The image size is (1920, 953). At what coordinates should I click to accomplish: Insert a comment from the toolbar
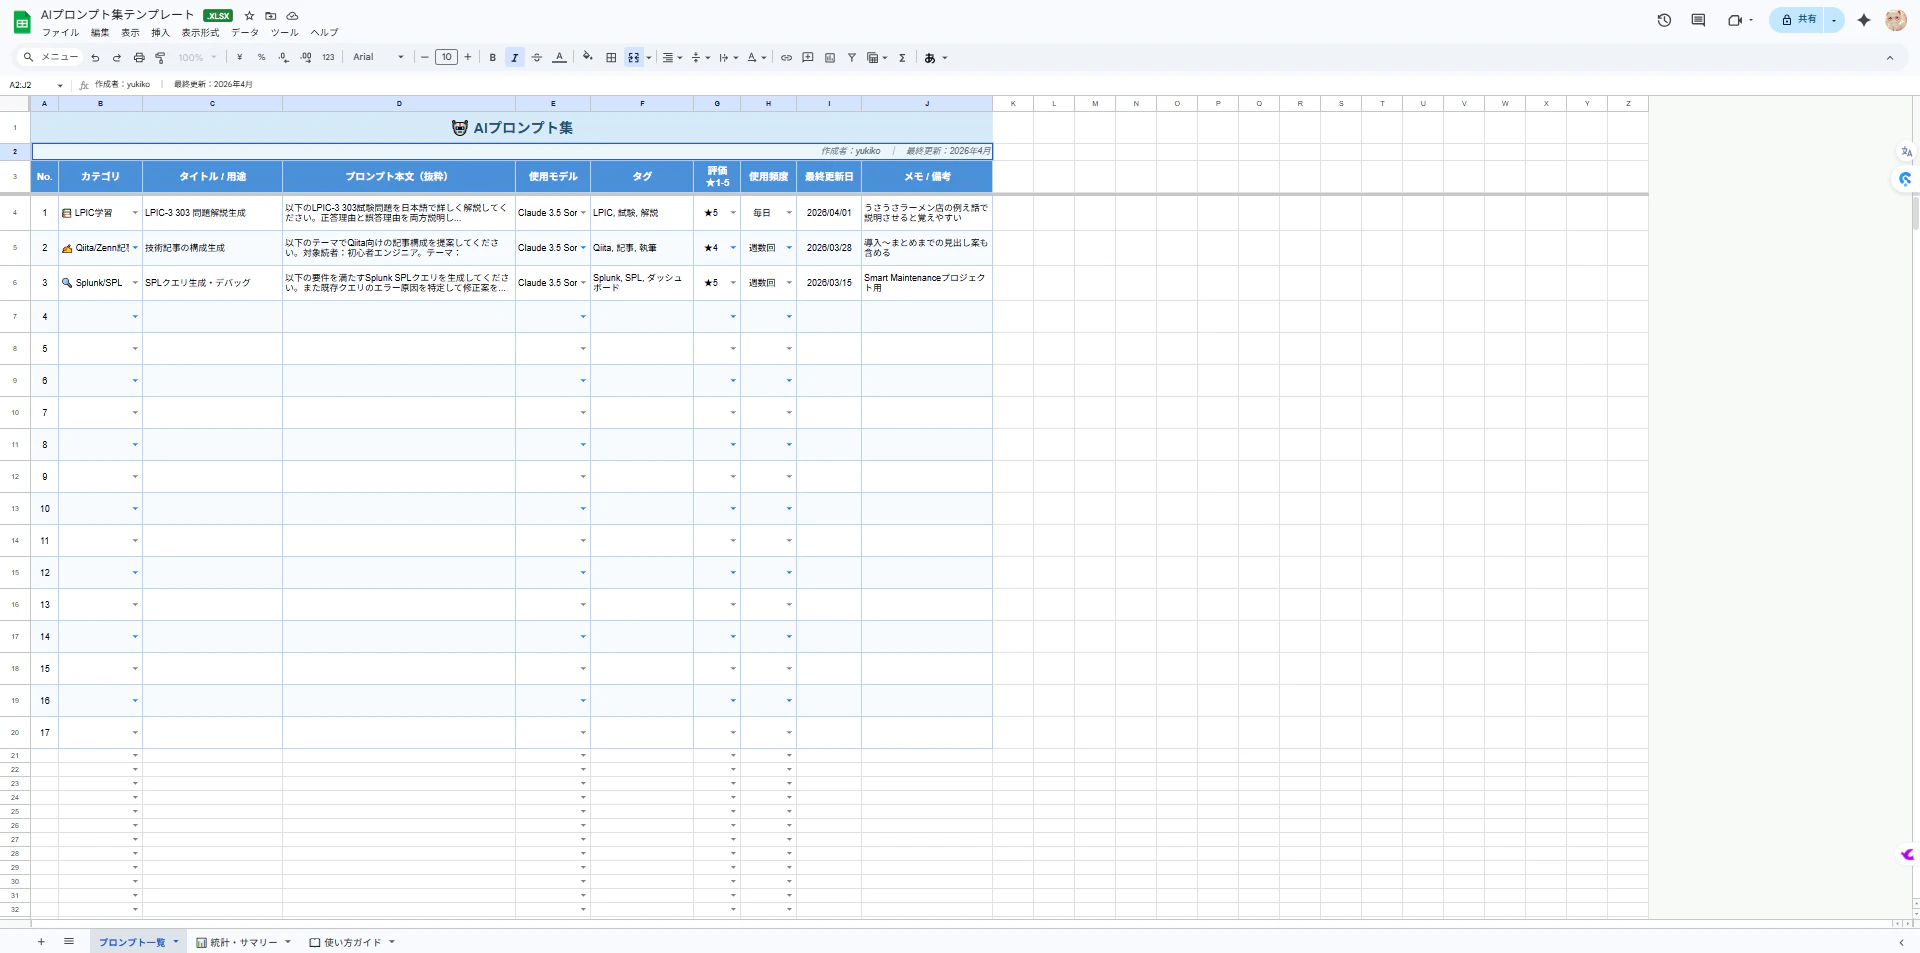[x=808, y=58]
